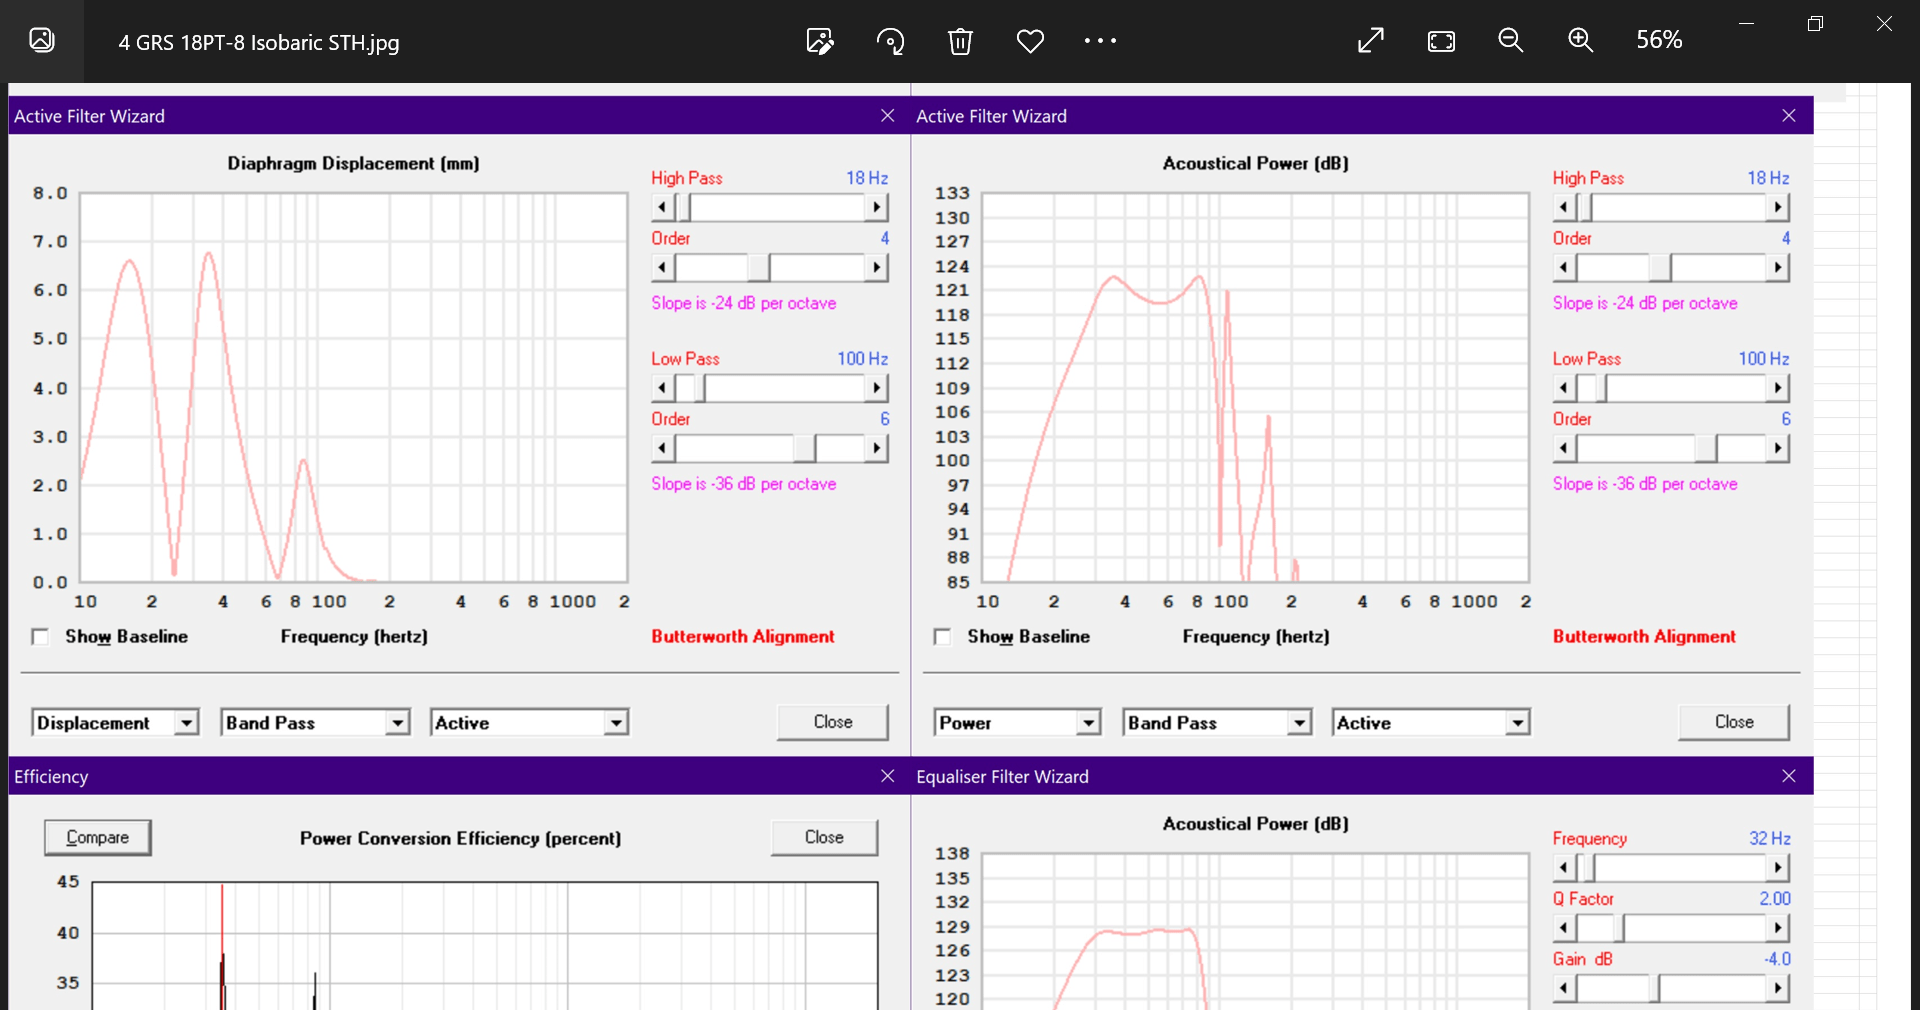Image resolution: width=1920 pixels, height=1010 pixels.
Task: Increase High Pass frequency in displacement window
Action: pyautogui.click(x=877, y=207)
